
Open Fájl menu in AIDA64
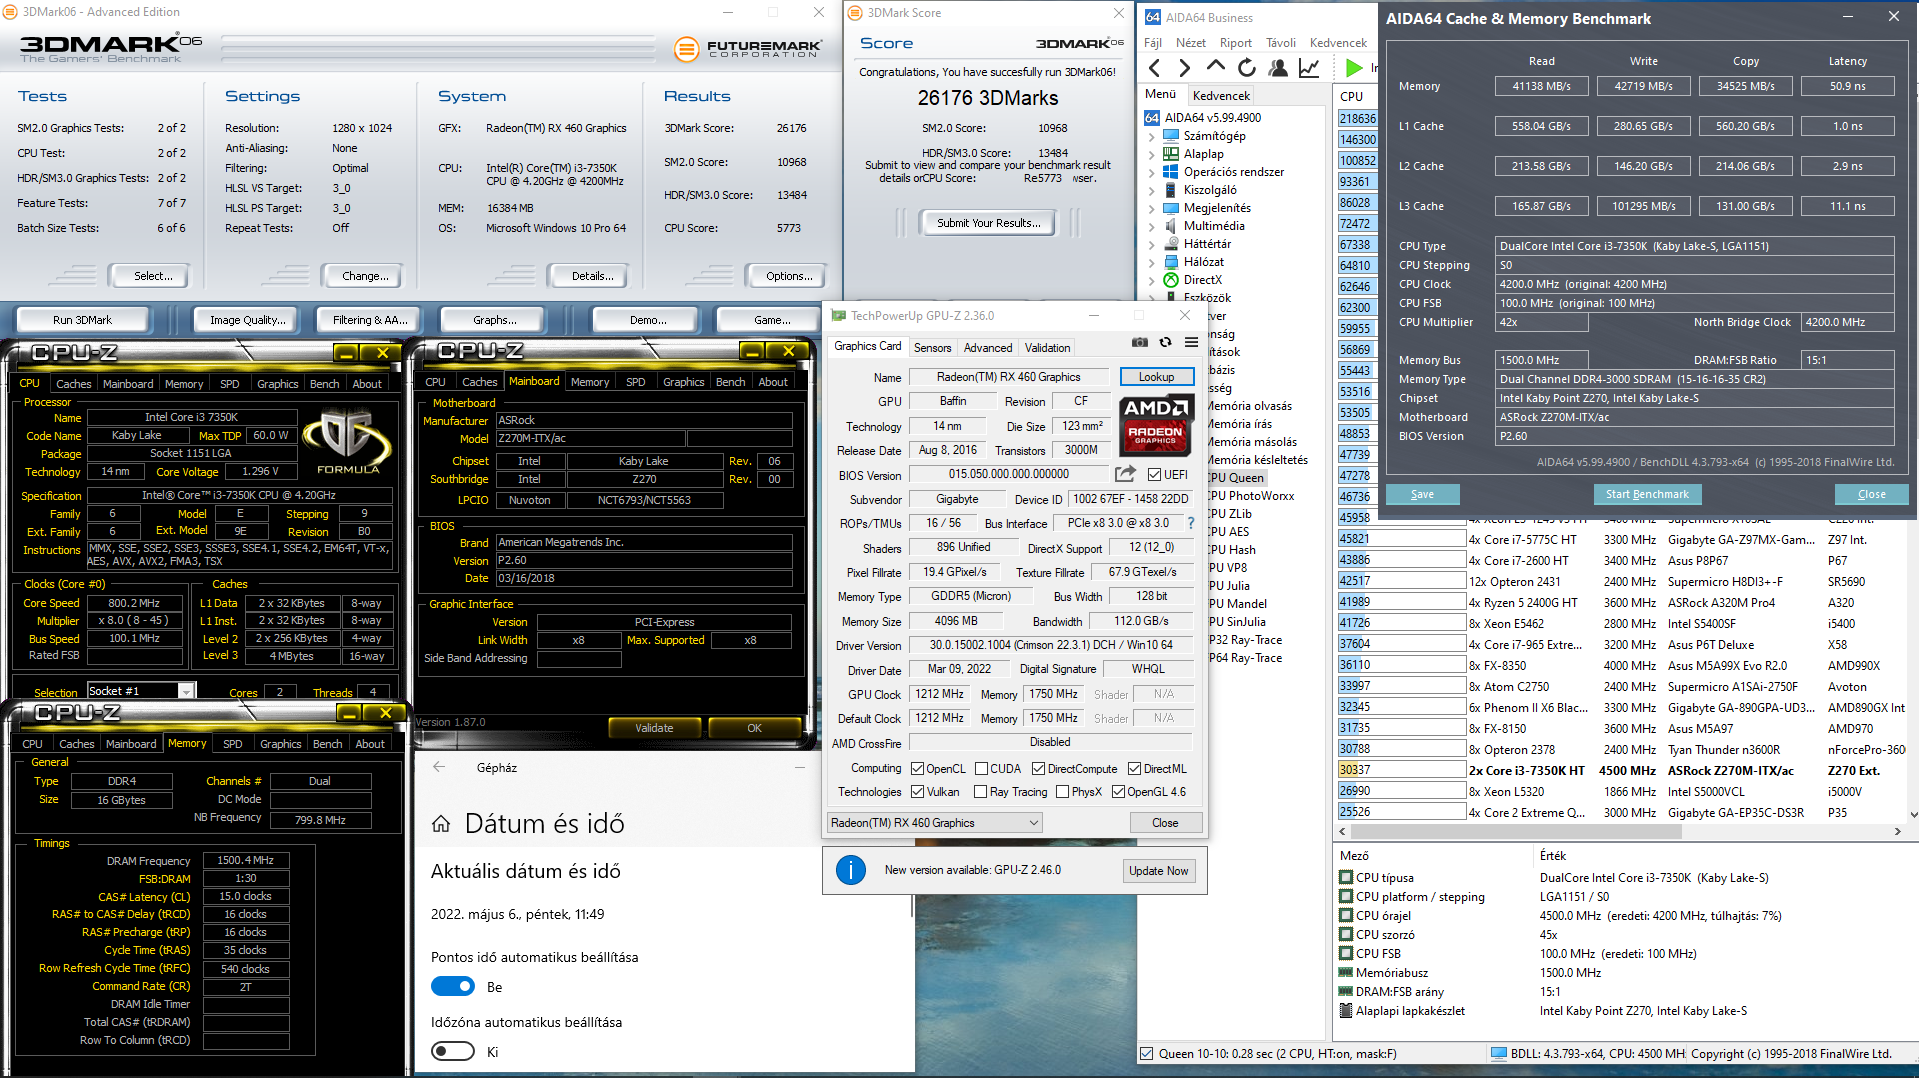[1153, 43]
